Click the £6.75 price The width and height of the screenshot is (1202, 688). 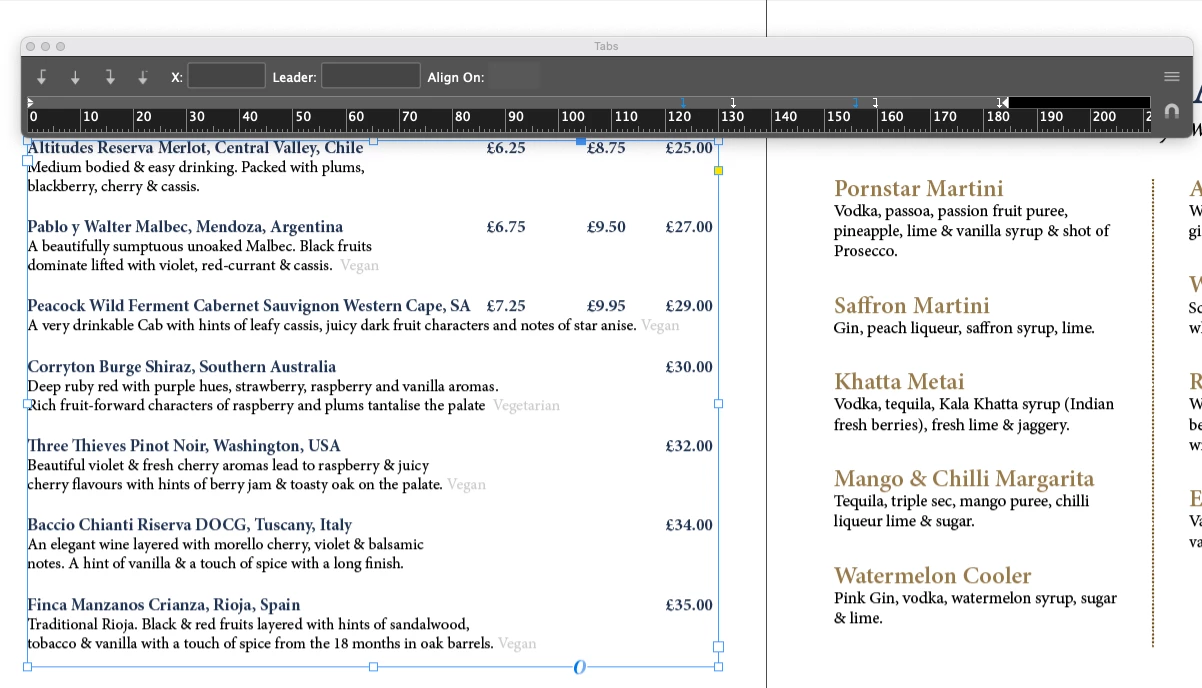506,226
